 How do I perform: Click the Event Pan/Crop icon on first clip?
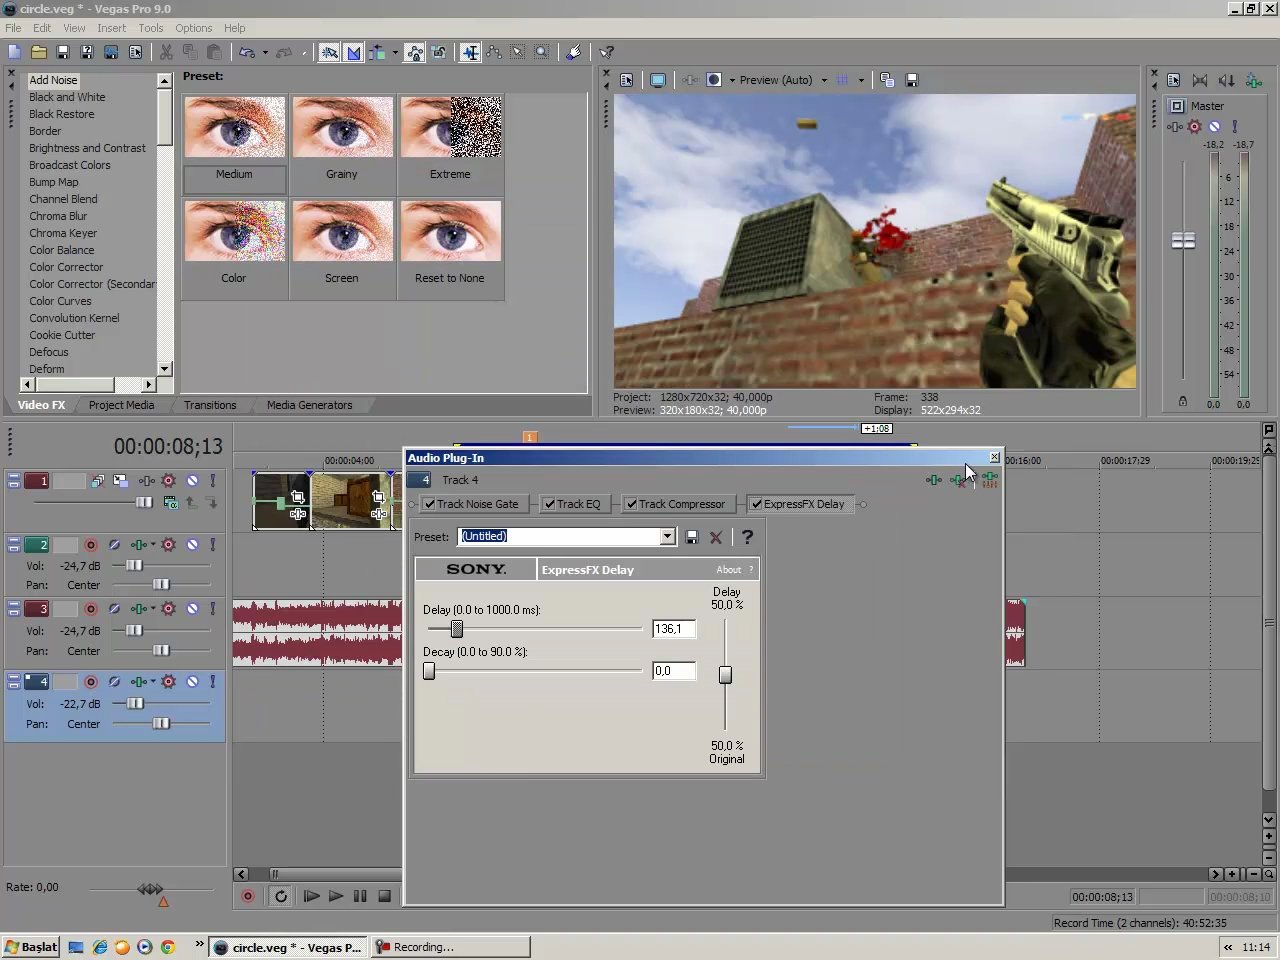pos(297,497)
